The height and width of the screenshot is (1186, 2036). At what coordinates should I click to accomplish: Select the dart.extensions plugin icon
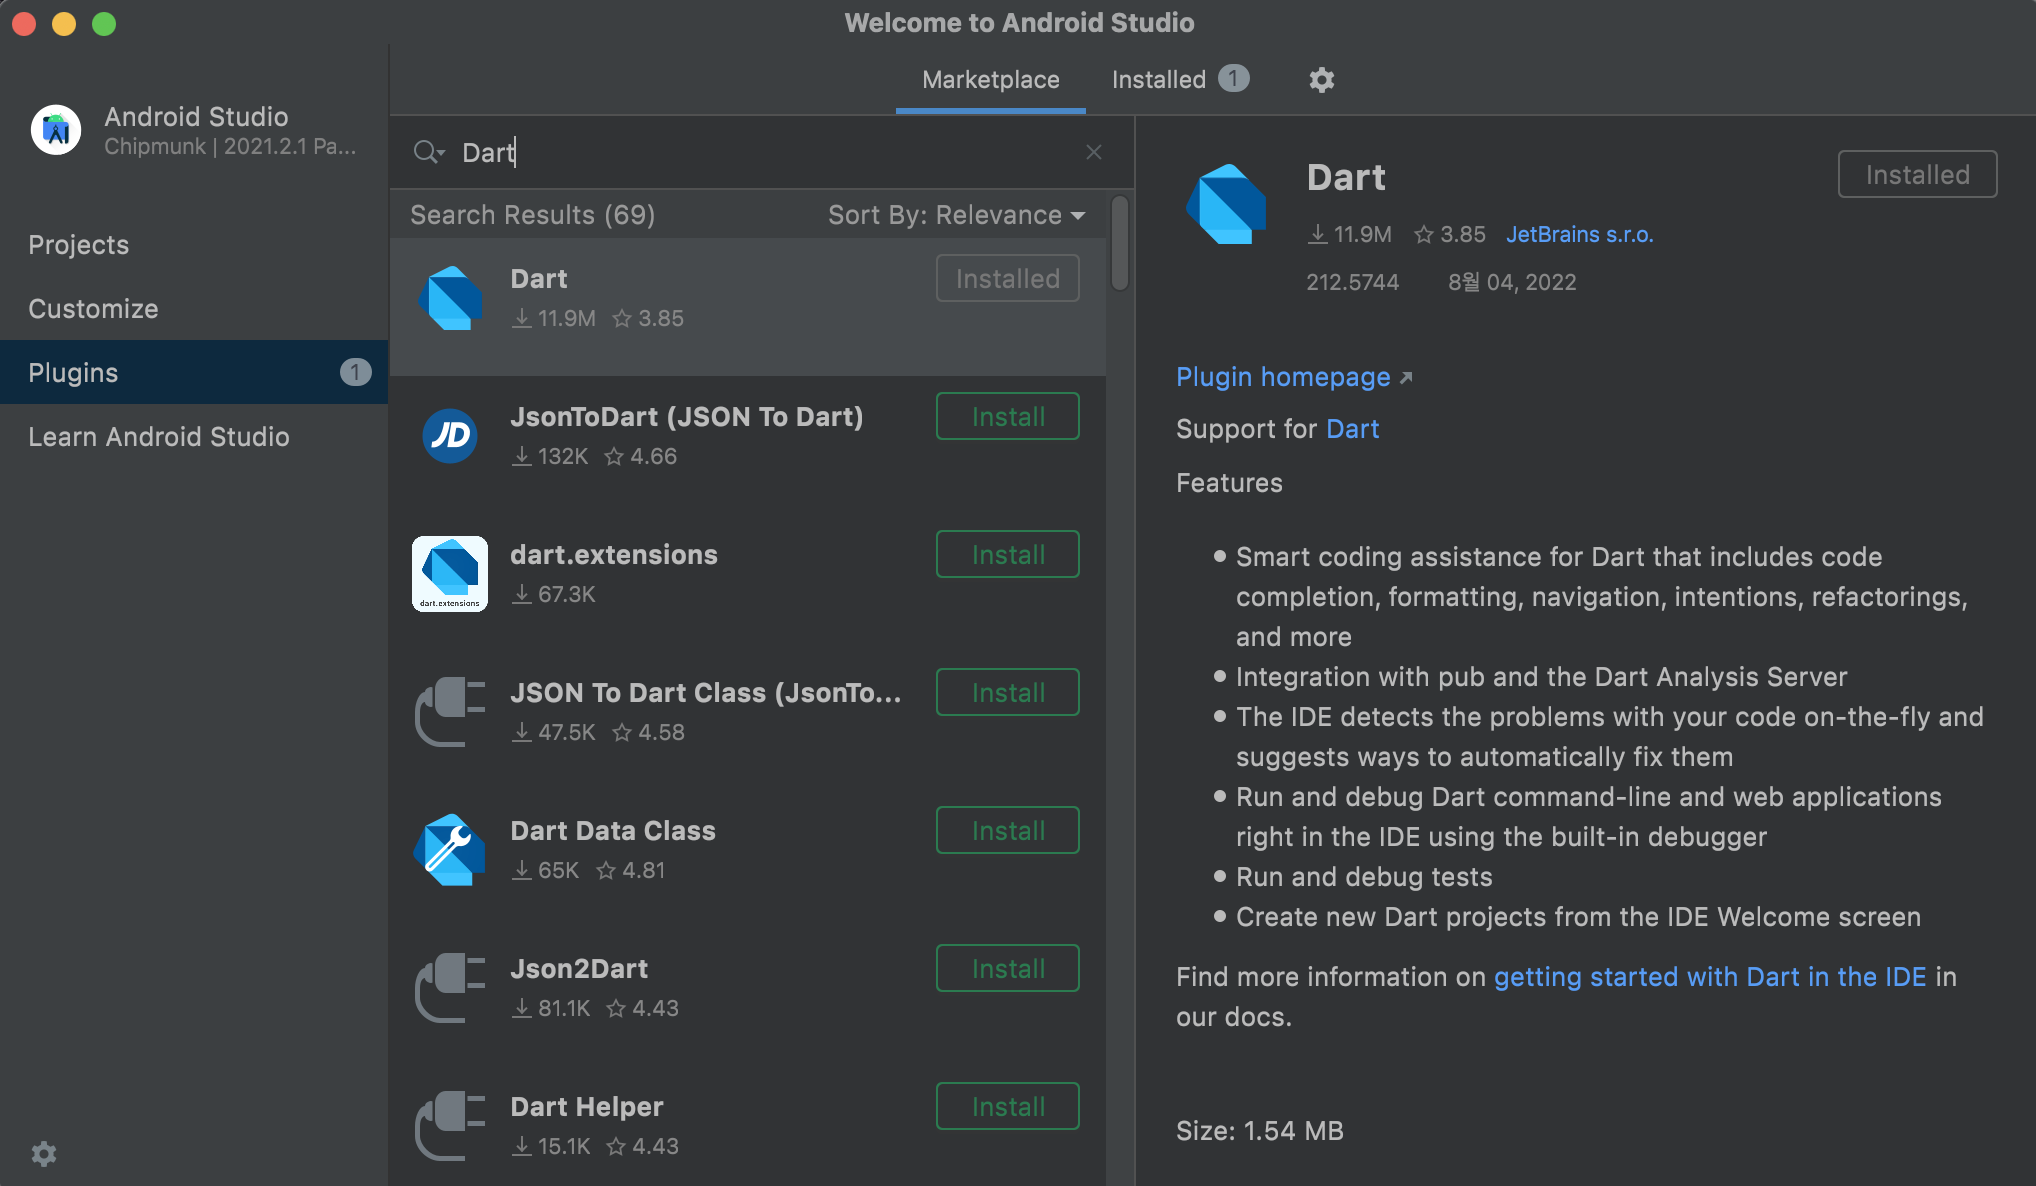tap(450, 574)
